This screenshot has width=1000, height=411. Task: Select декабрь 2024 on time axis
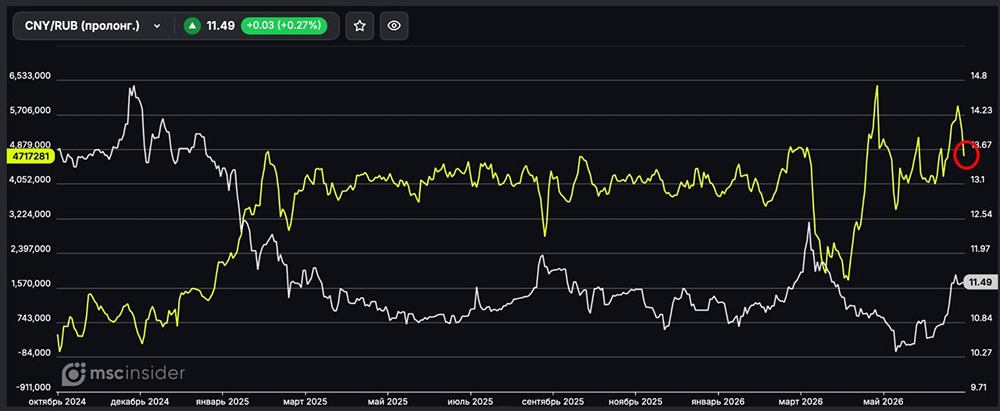[x=140, y=403]
